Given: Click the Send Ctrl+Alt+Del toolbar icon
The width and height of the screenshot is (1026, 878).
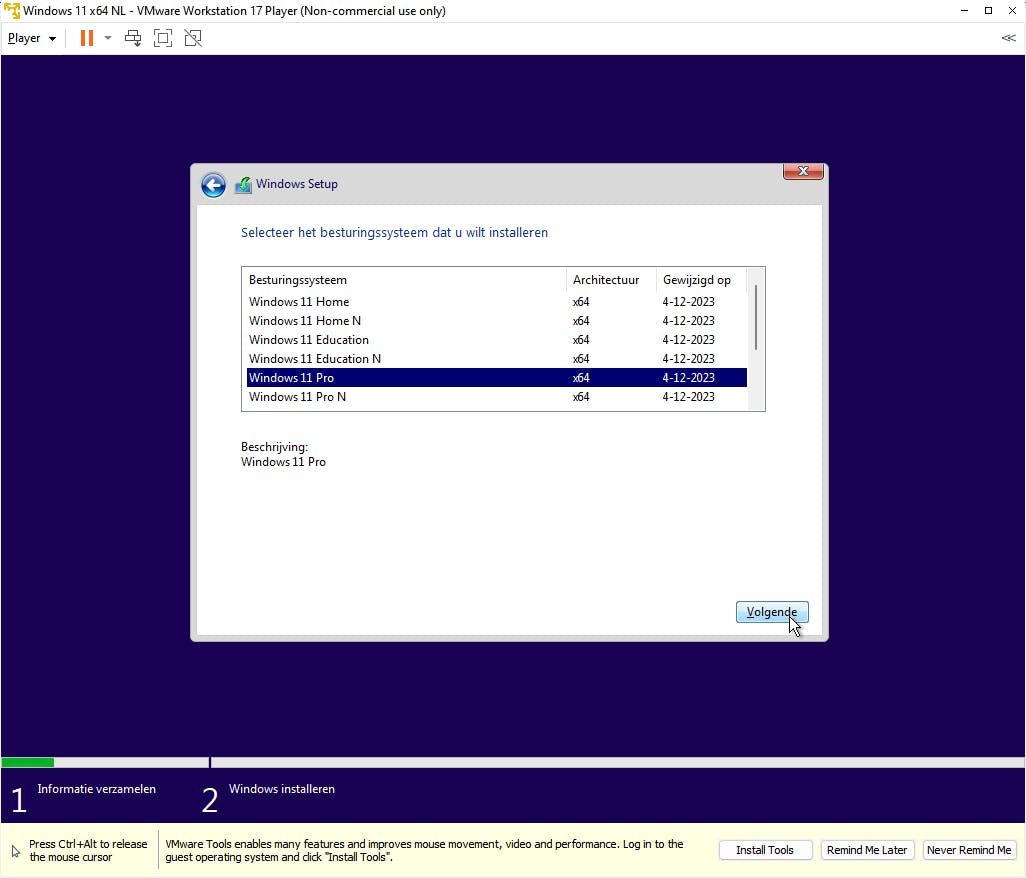Looking at the screenshot, I should 133,38.
